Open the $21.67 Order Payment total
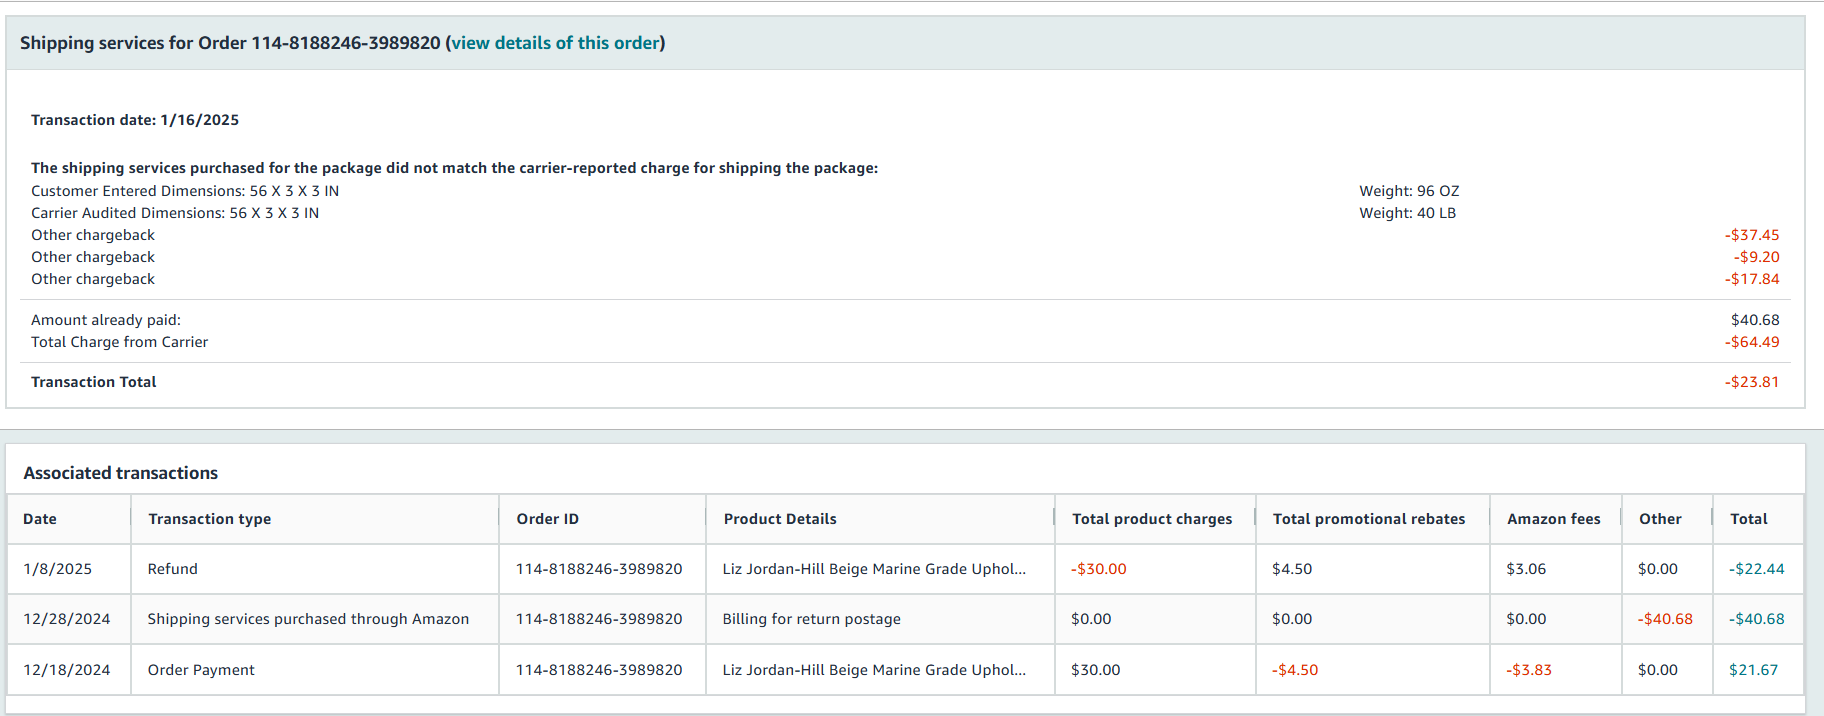Viewport: 1824px width, 716px height. coord(1754,670)
